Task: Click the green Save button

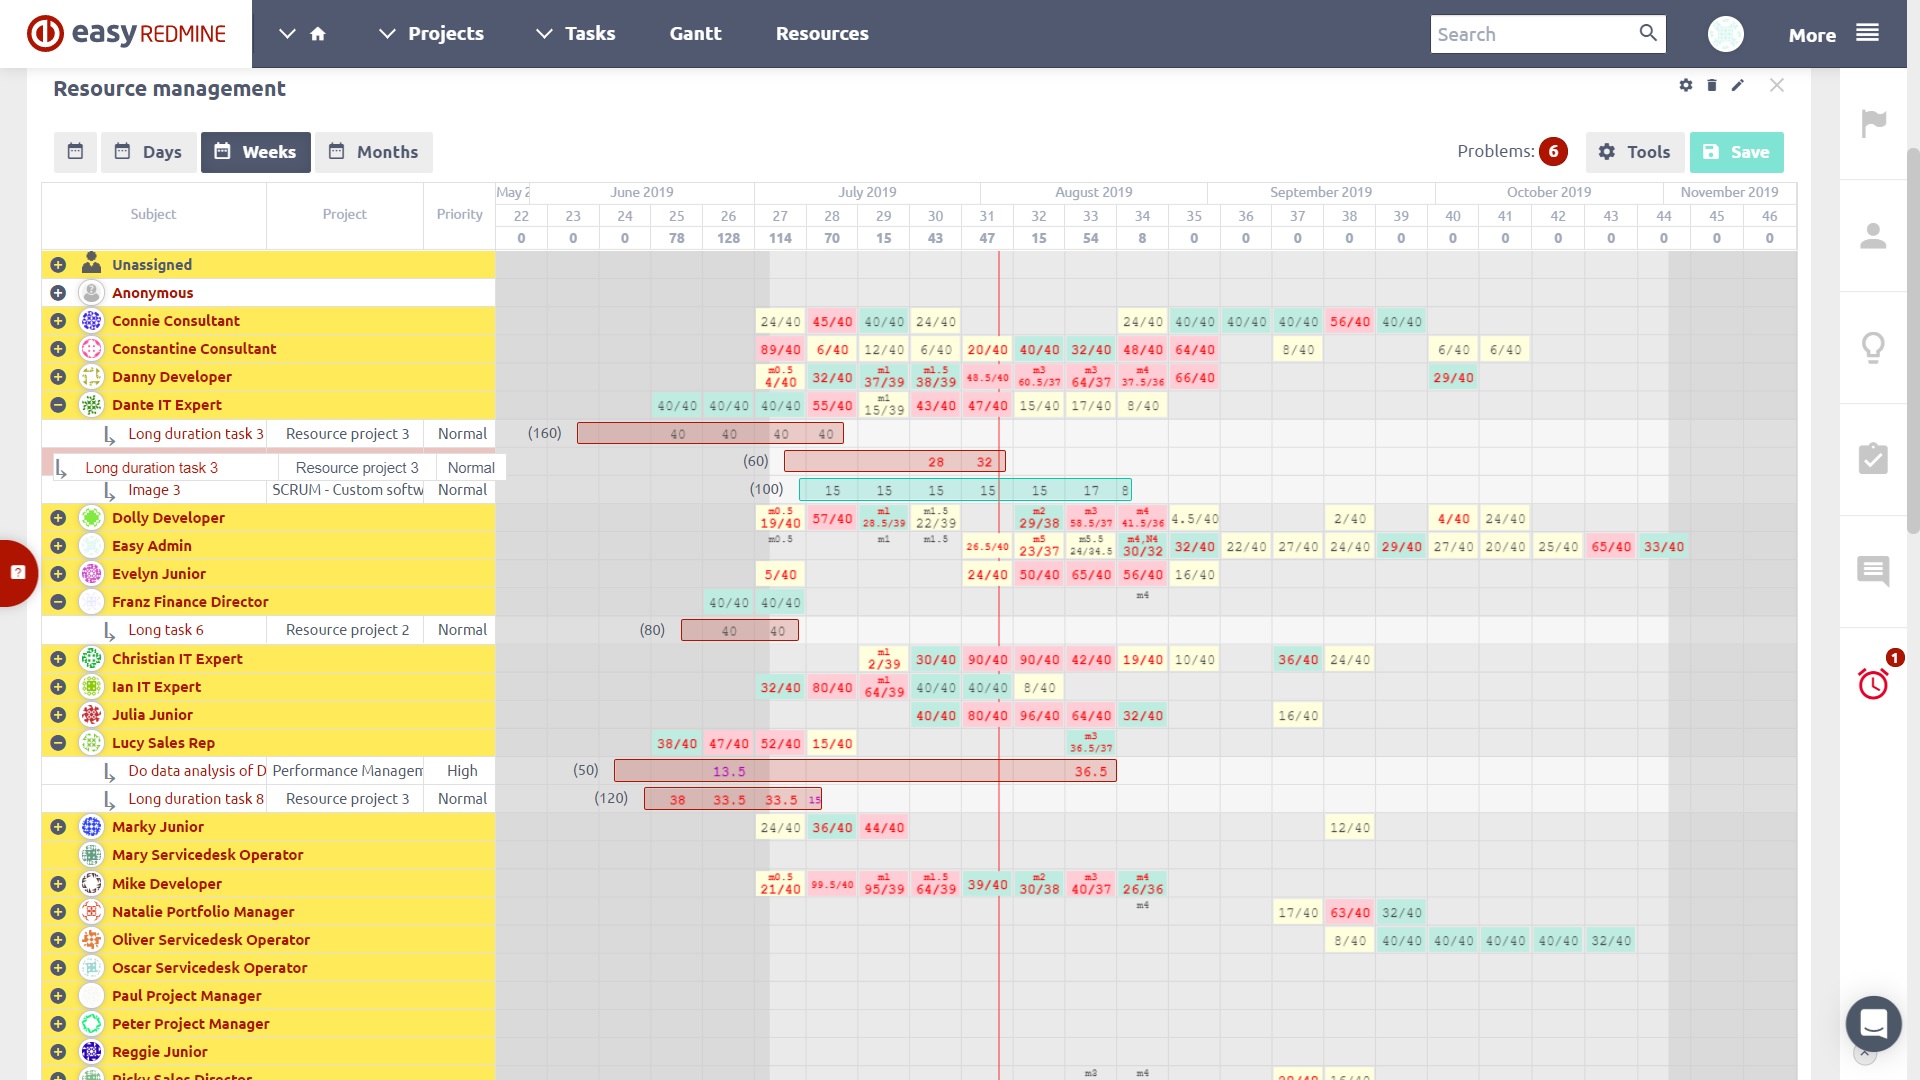Action: 1736,152
